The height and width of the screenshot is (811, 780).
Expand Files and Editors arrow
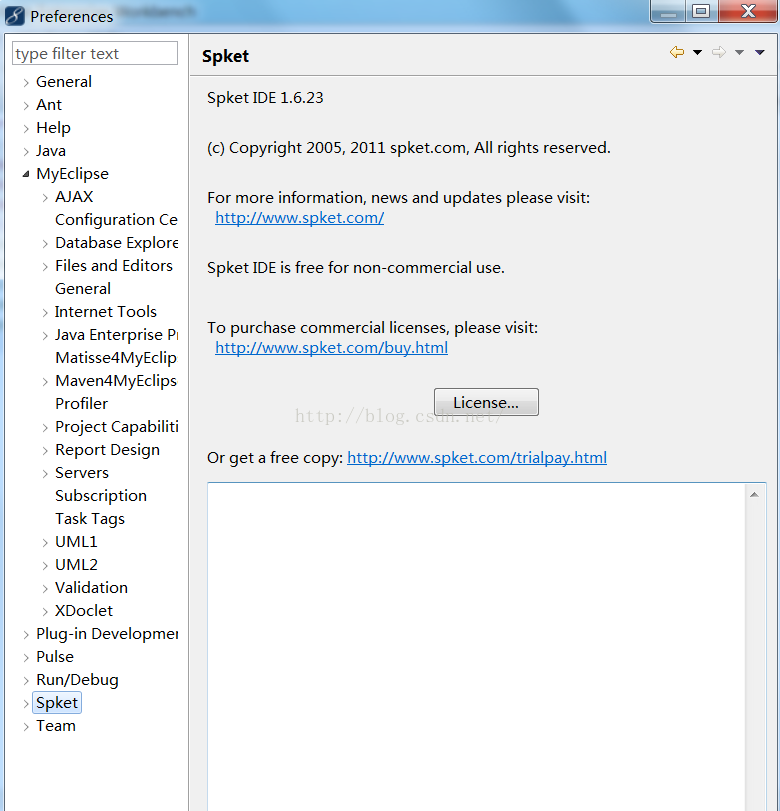tap(45, 266)
